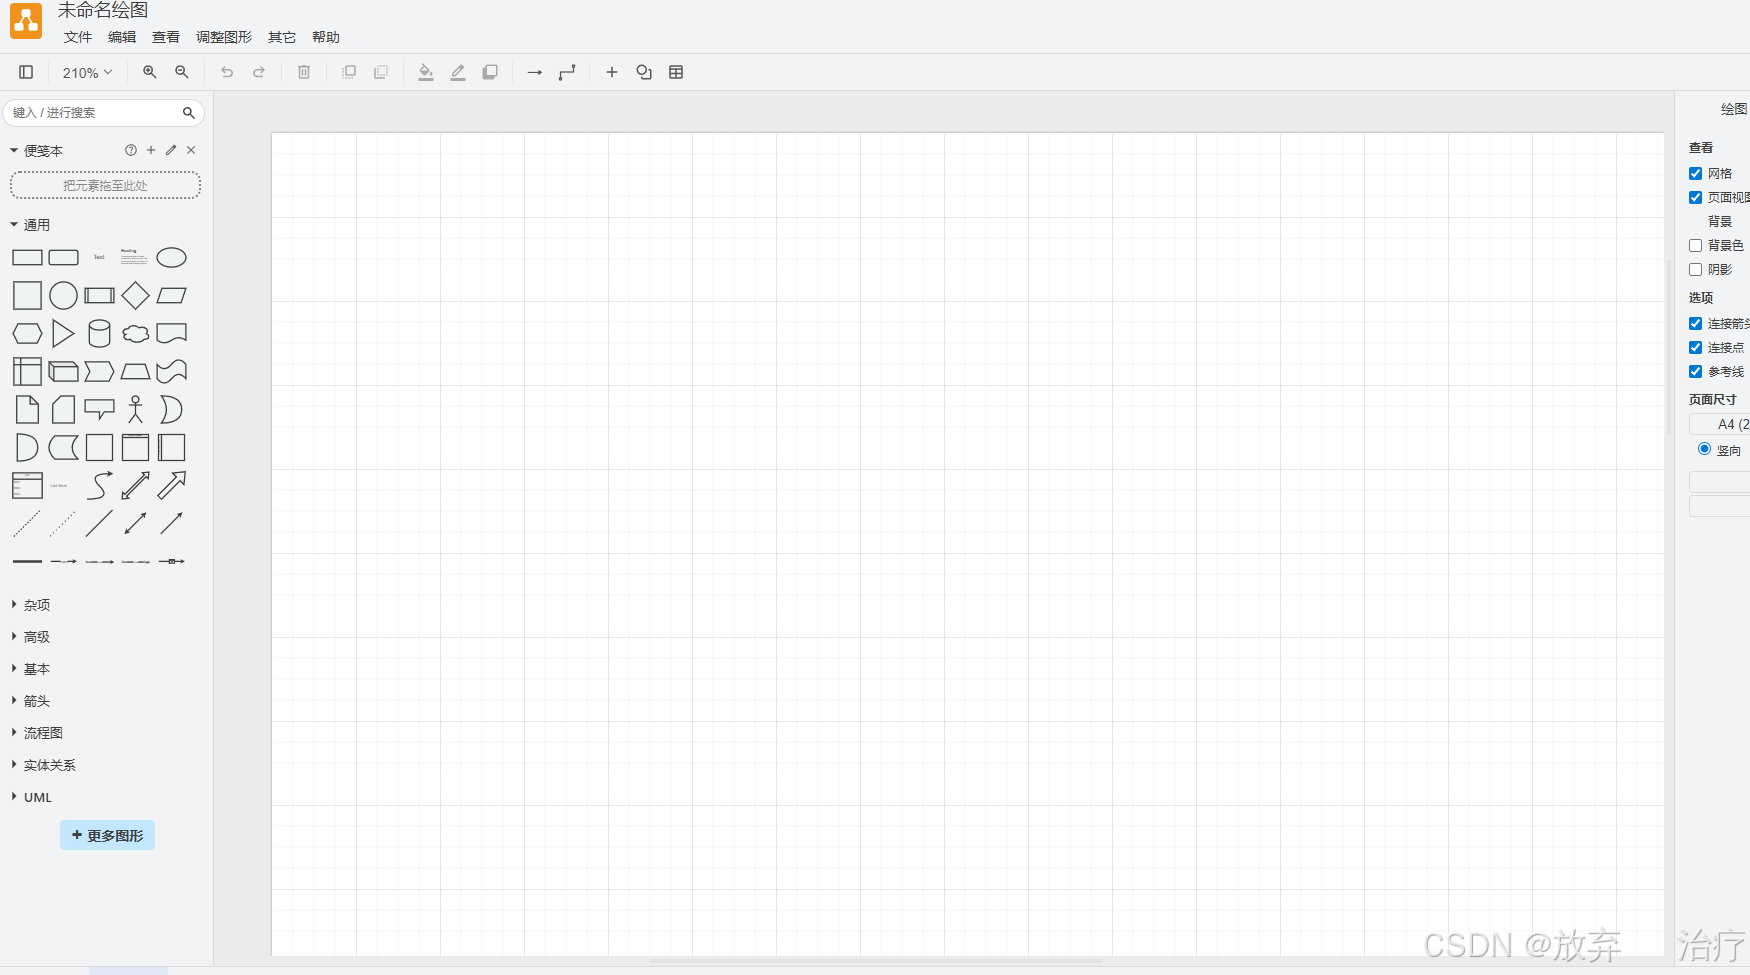The image size is (1750, 975).
Task: Click the shape search field
Action: tap(95, 112)
